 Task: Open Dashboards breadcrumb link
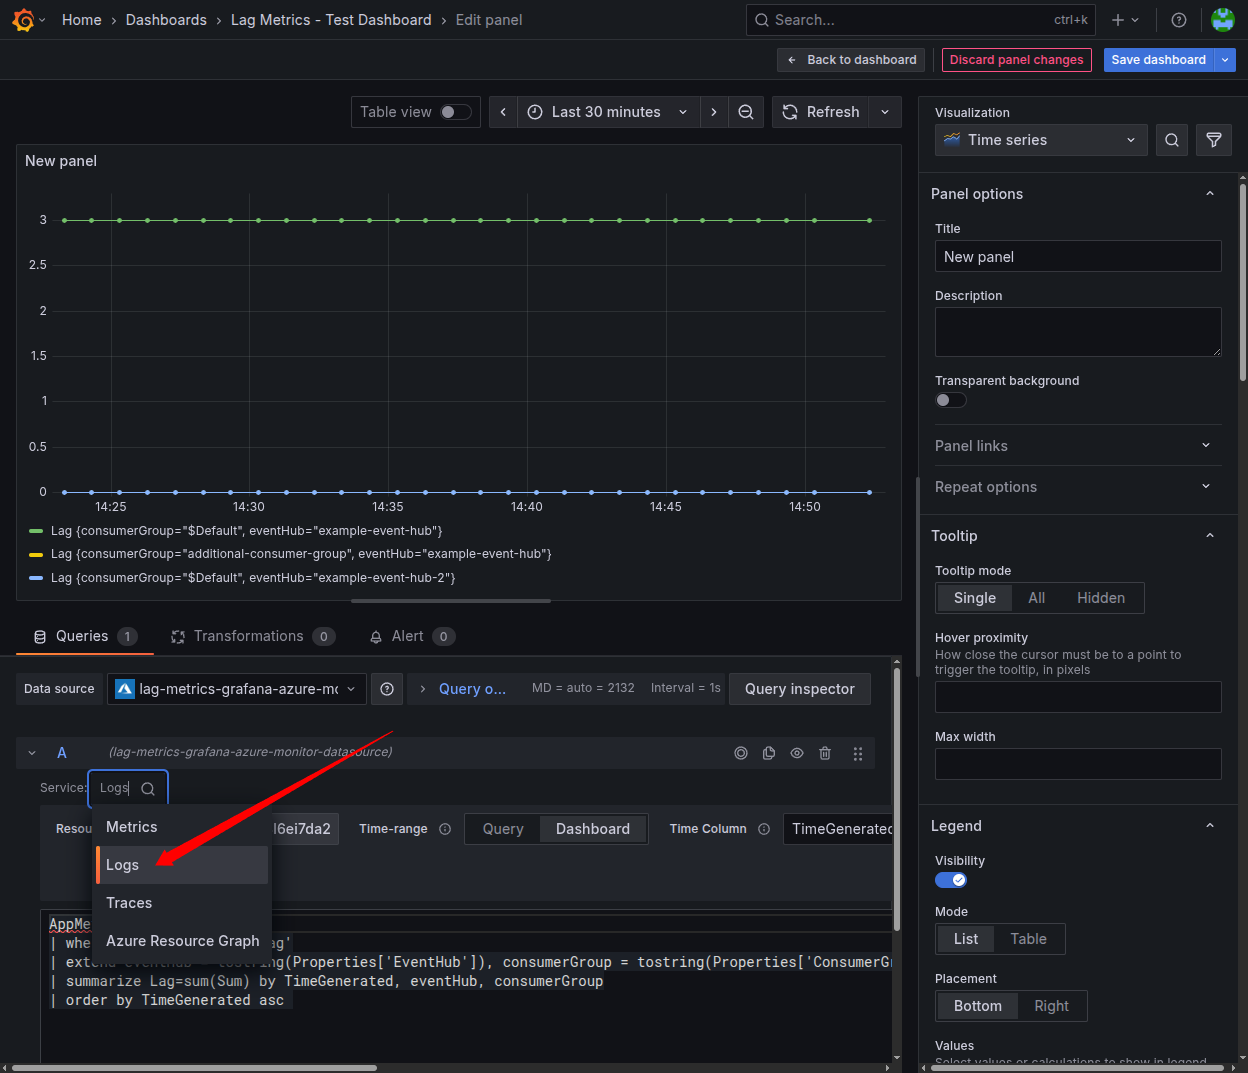[x=166, y=20]
